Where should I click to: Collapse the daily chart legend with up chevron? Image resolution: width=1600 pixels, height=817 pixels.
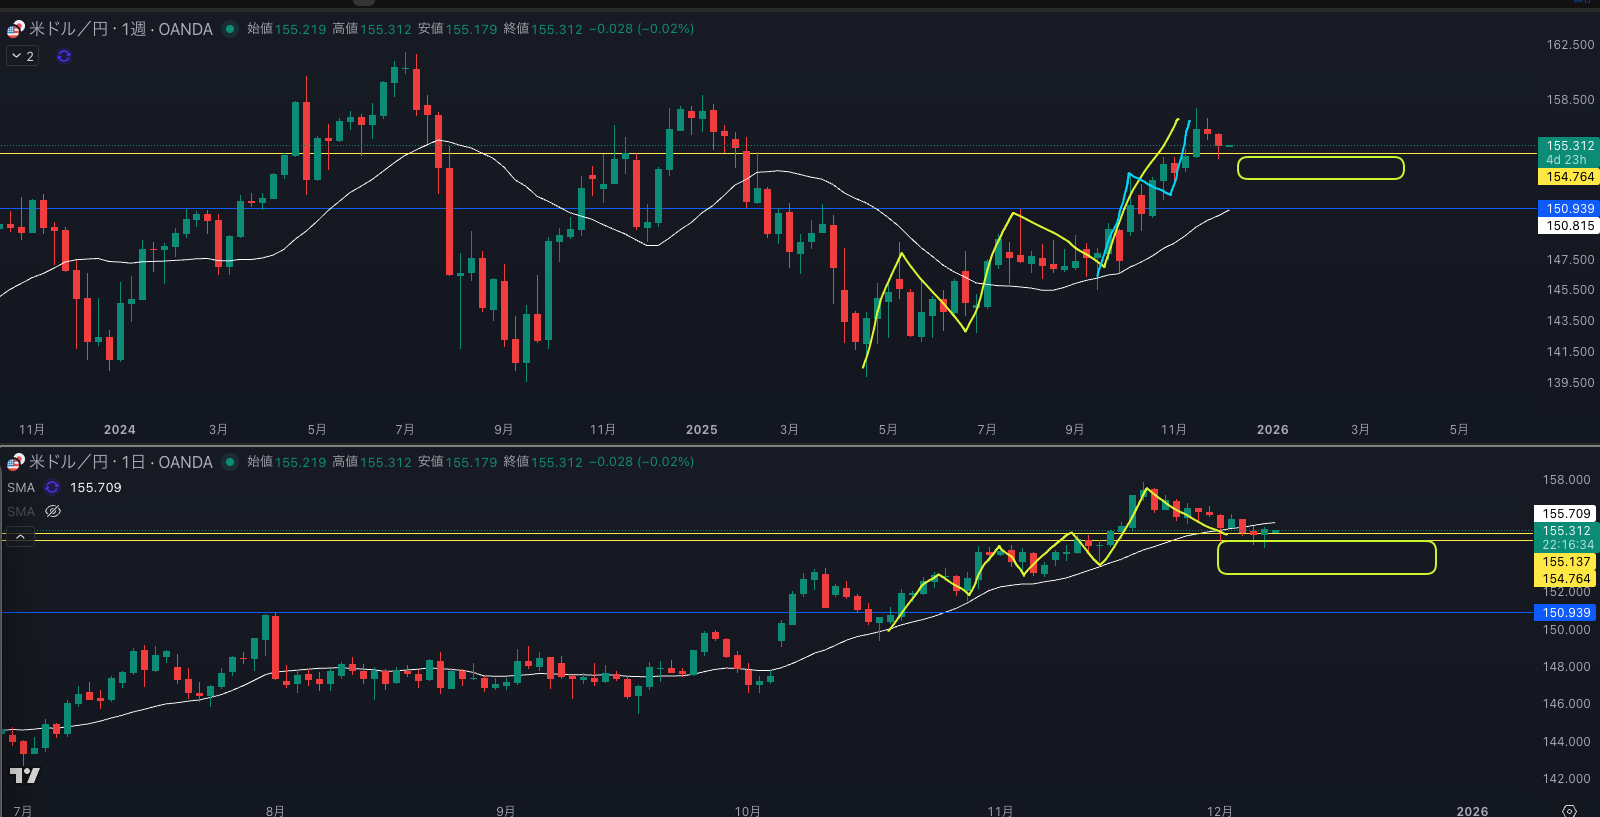pyautogui.click(x=20, y=537)
